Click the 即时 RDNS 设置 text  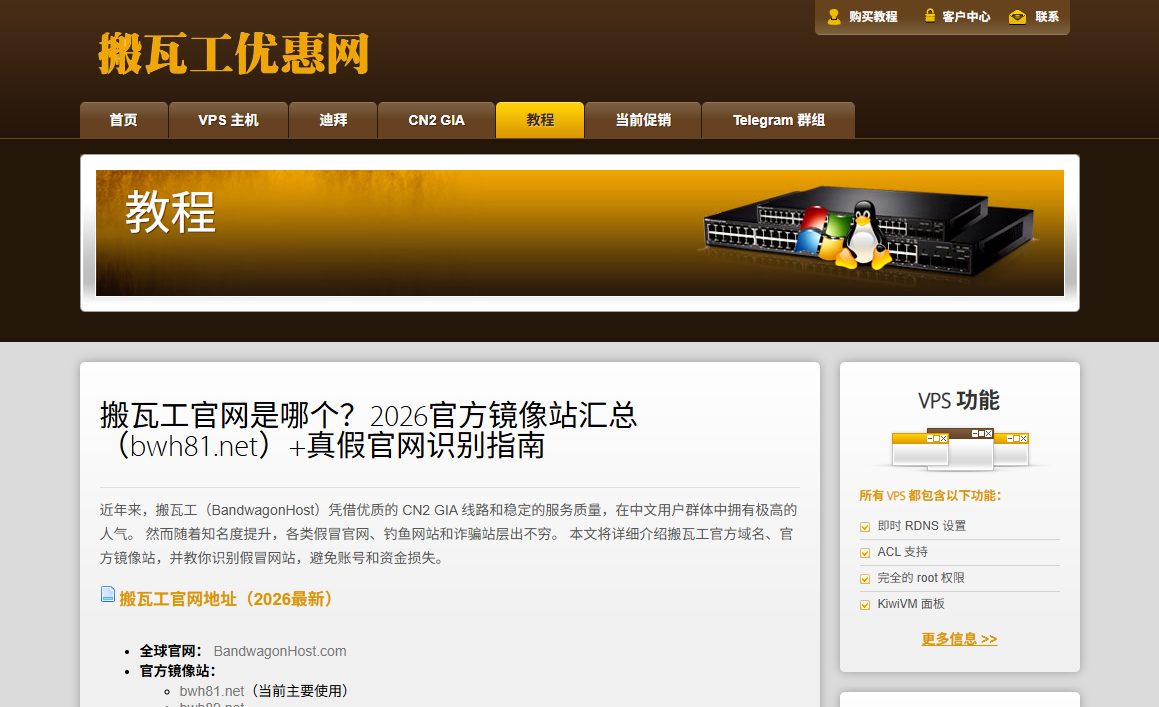(x=921, y=526)
